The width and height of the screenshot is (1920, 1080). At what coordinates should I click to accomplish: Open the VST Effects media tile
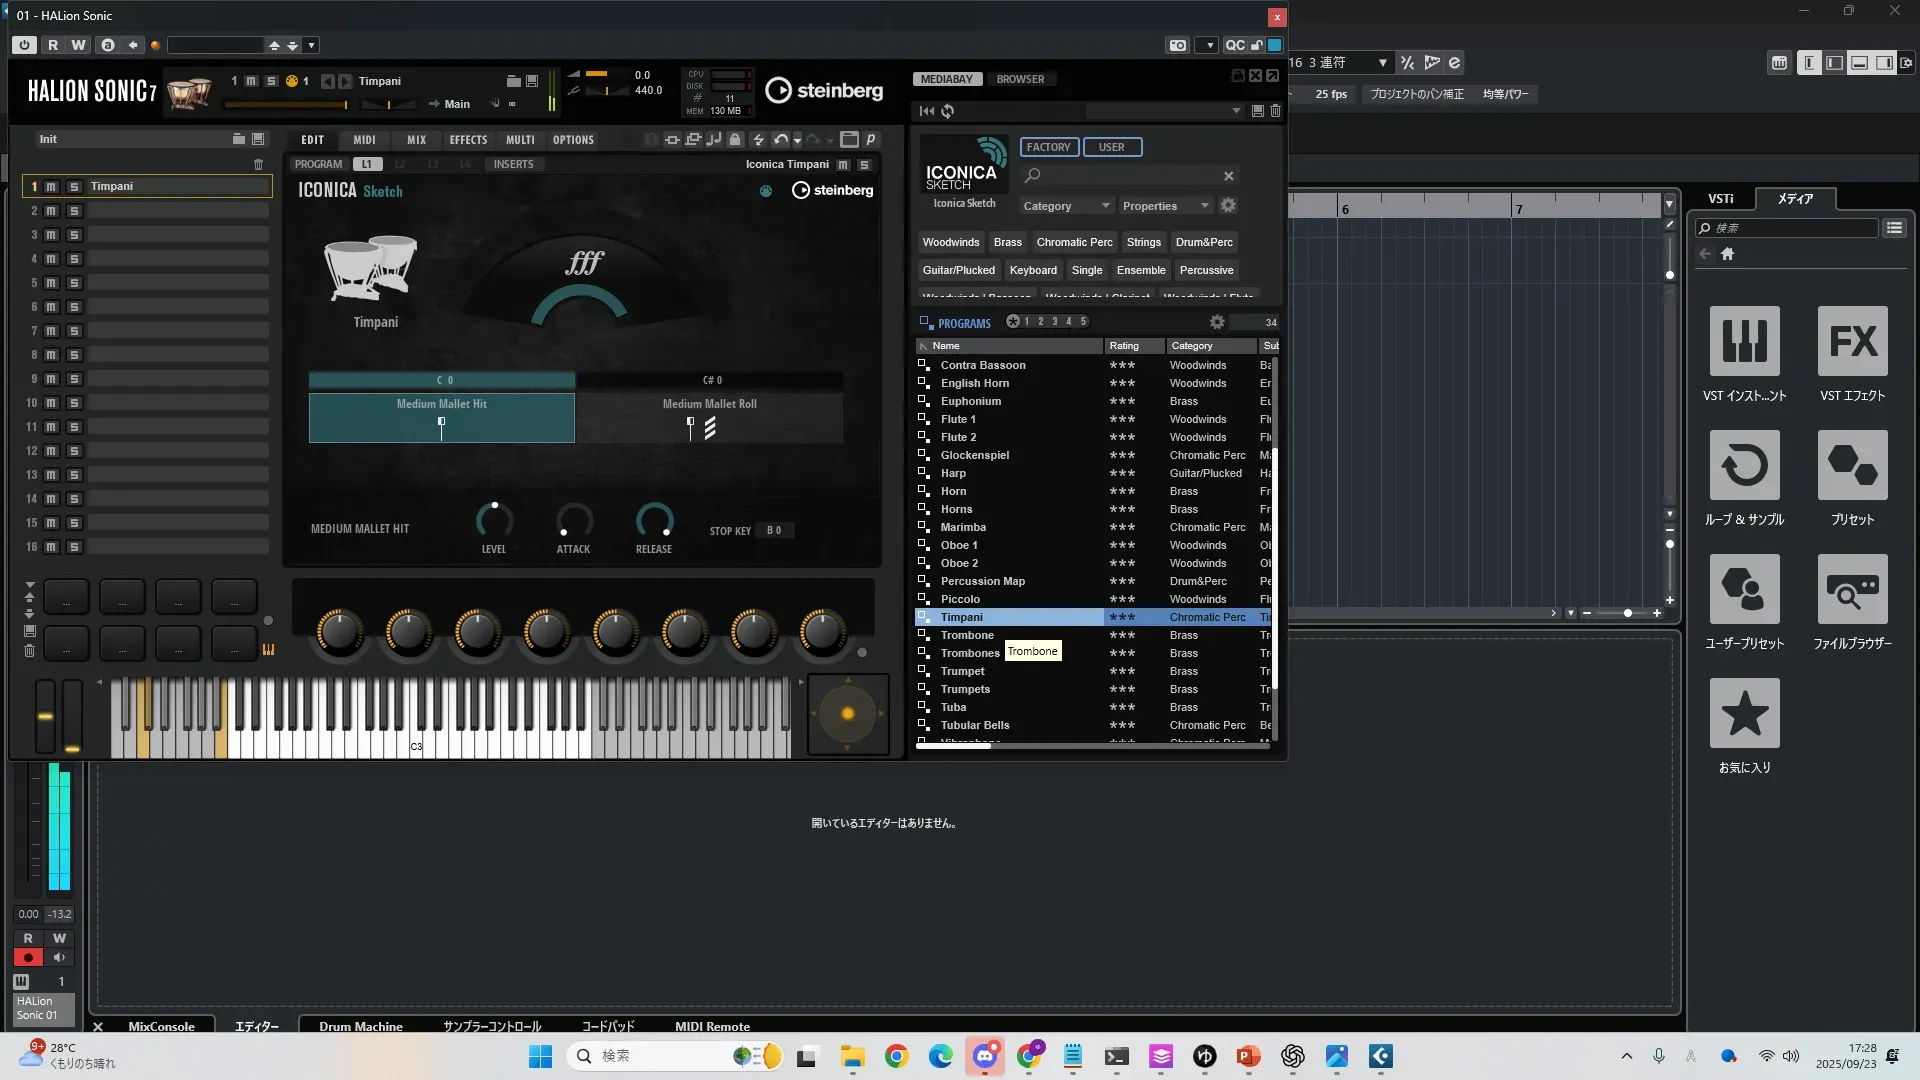coord(1852,341)
